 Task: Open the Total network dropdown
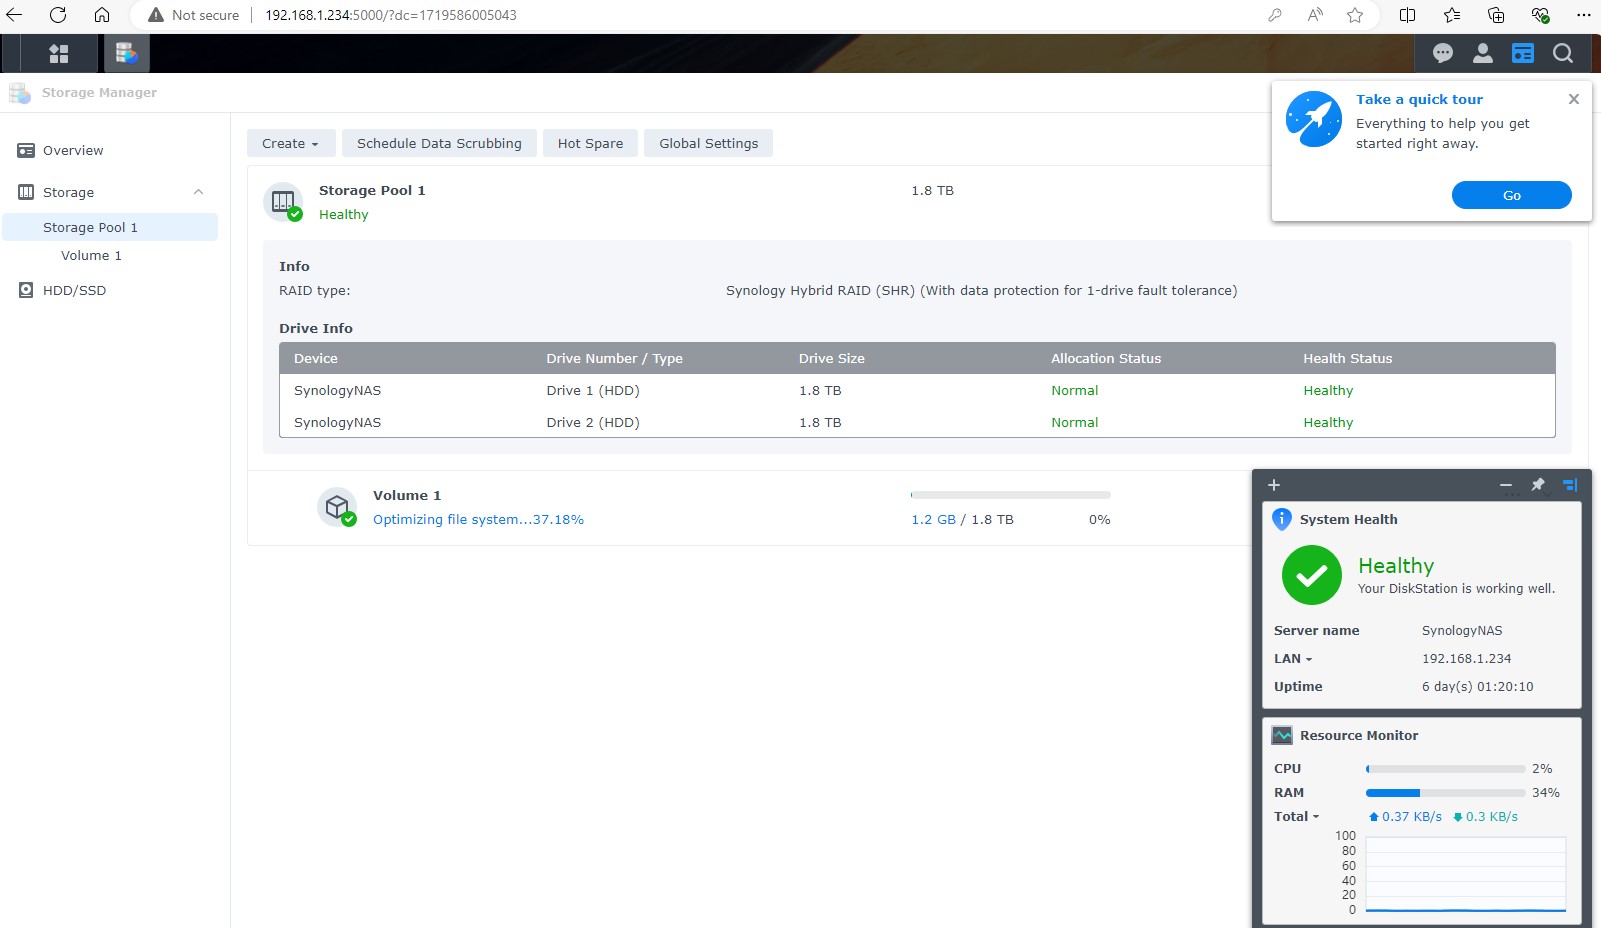(x=1296, y=817)
